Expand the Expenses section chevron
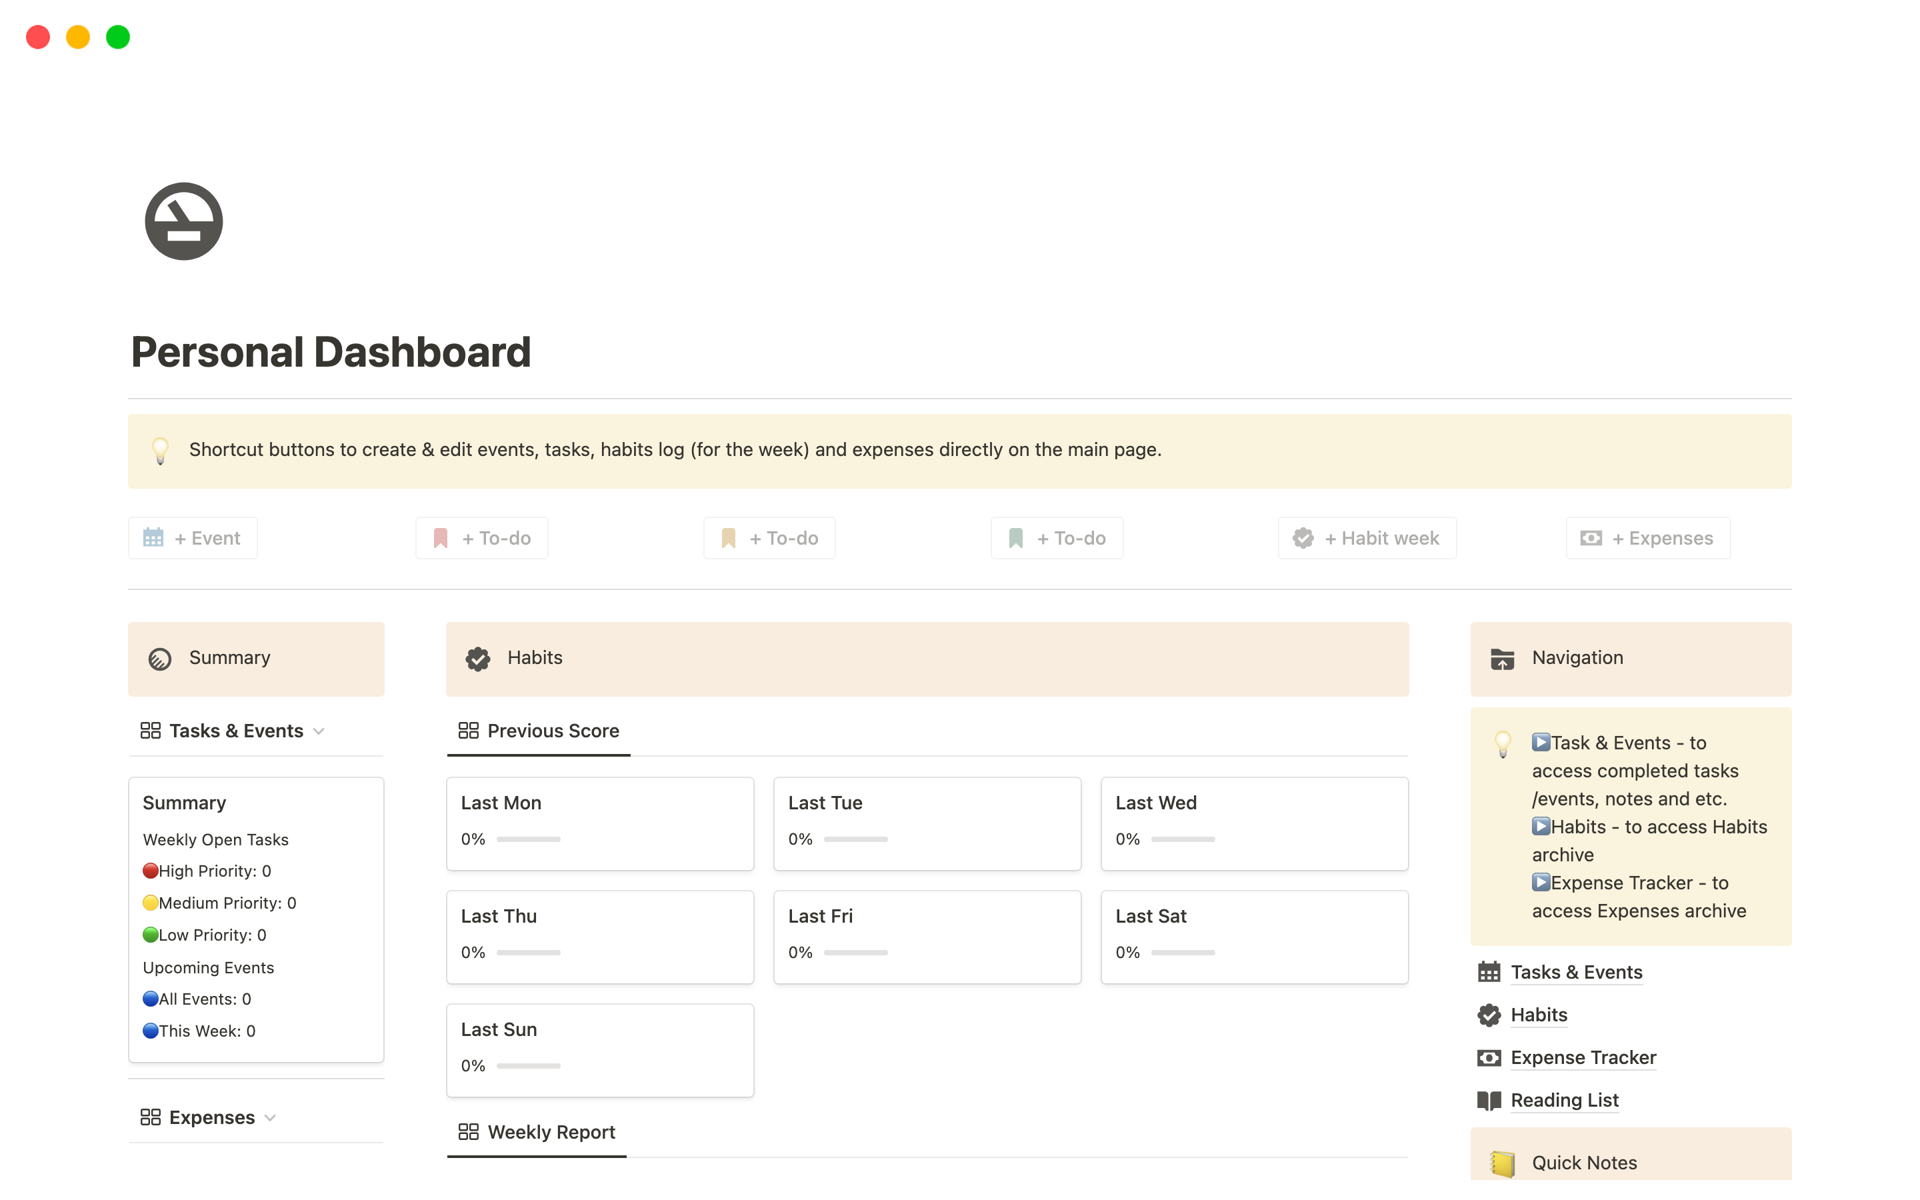This screenshot has height=1200, width=1920. coord(271,1117)
